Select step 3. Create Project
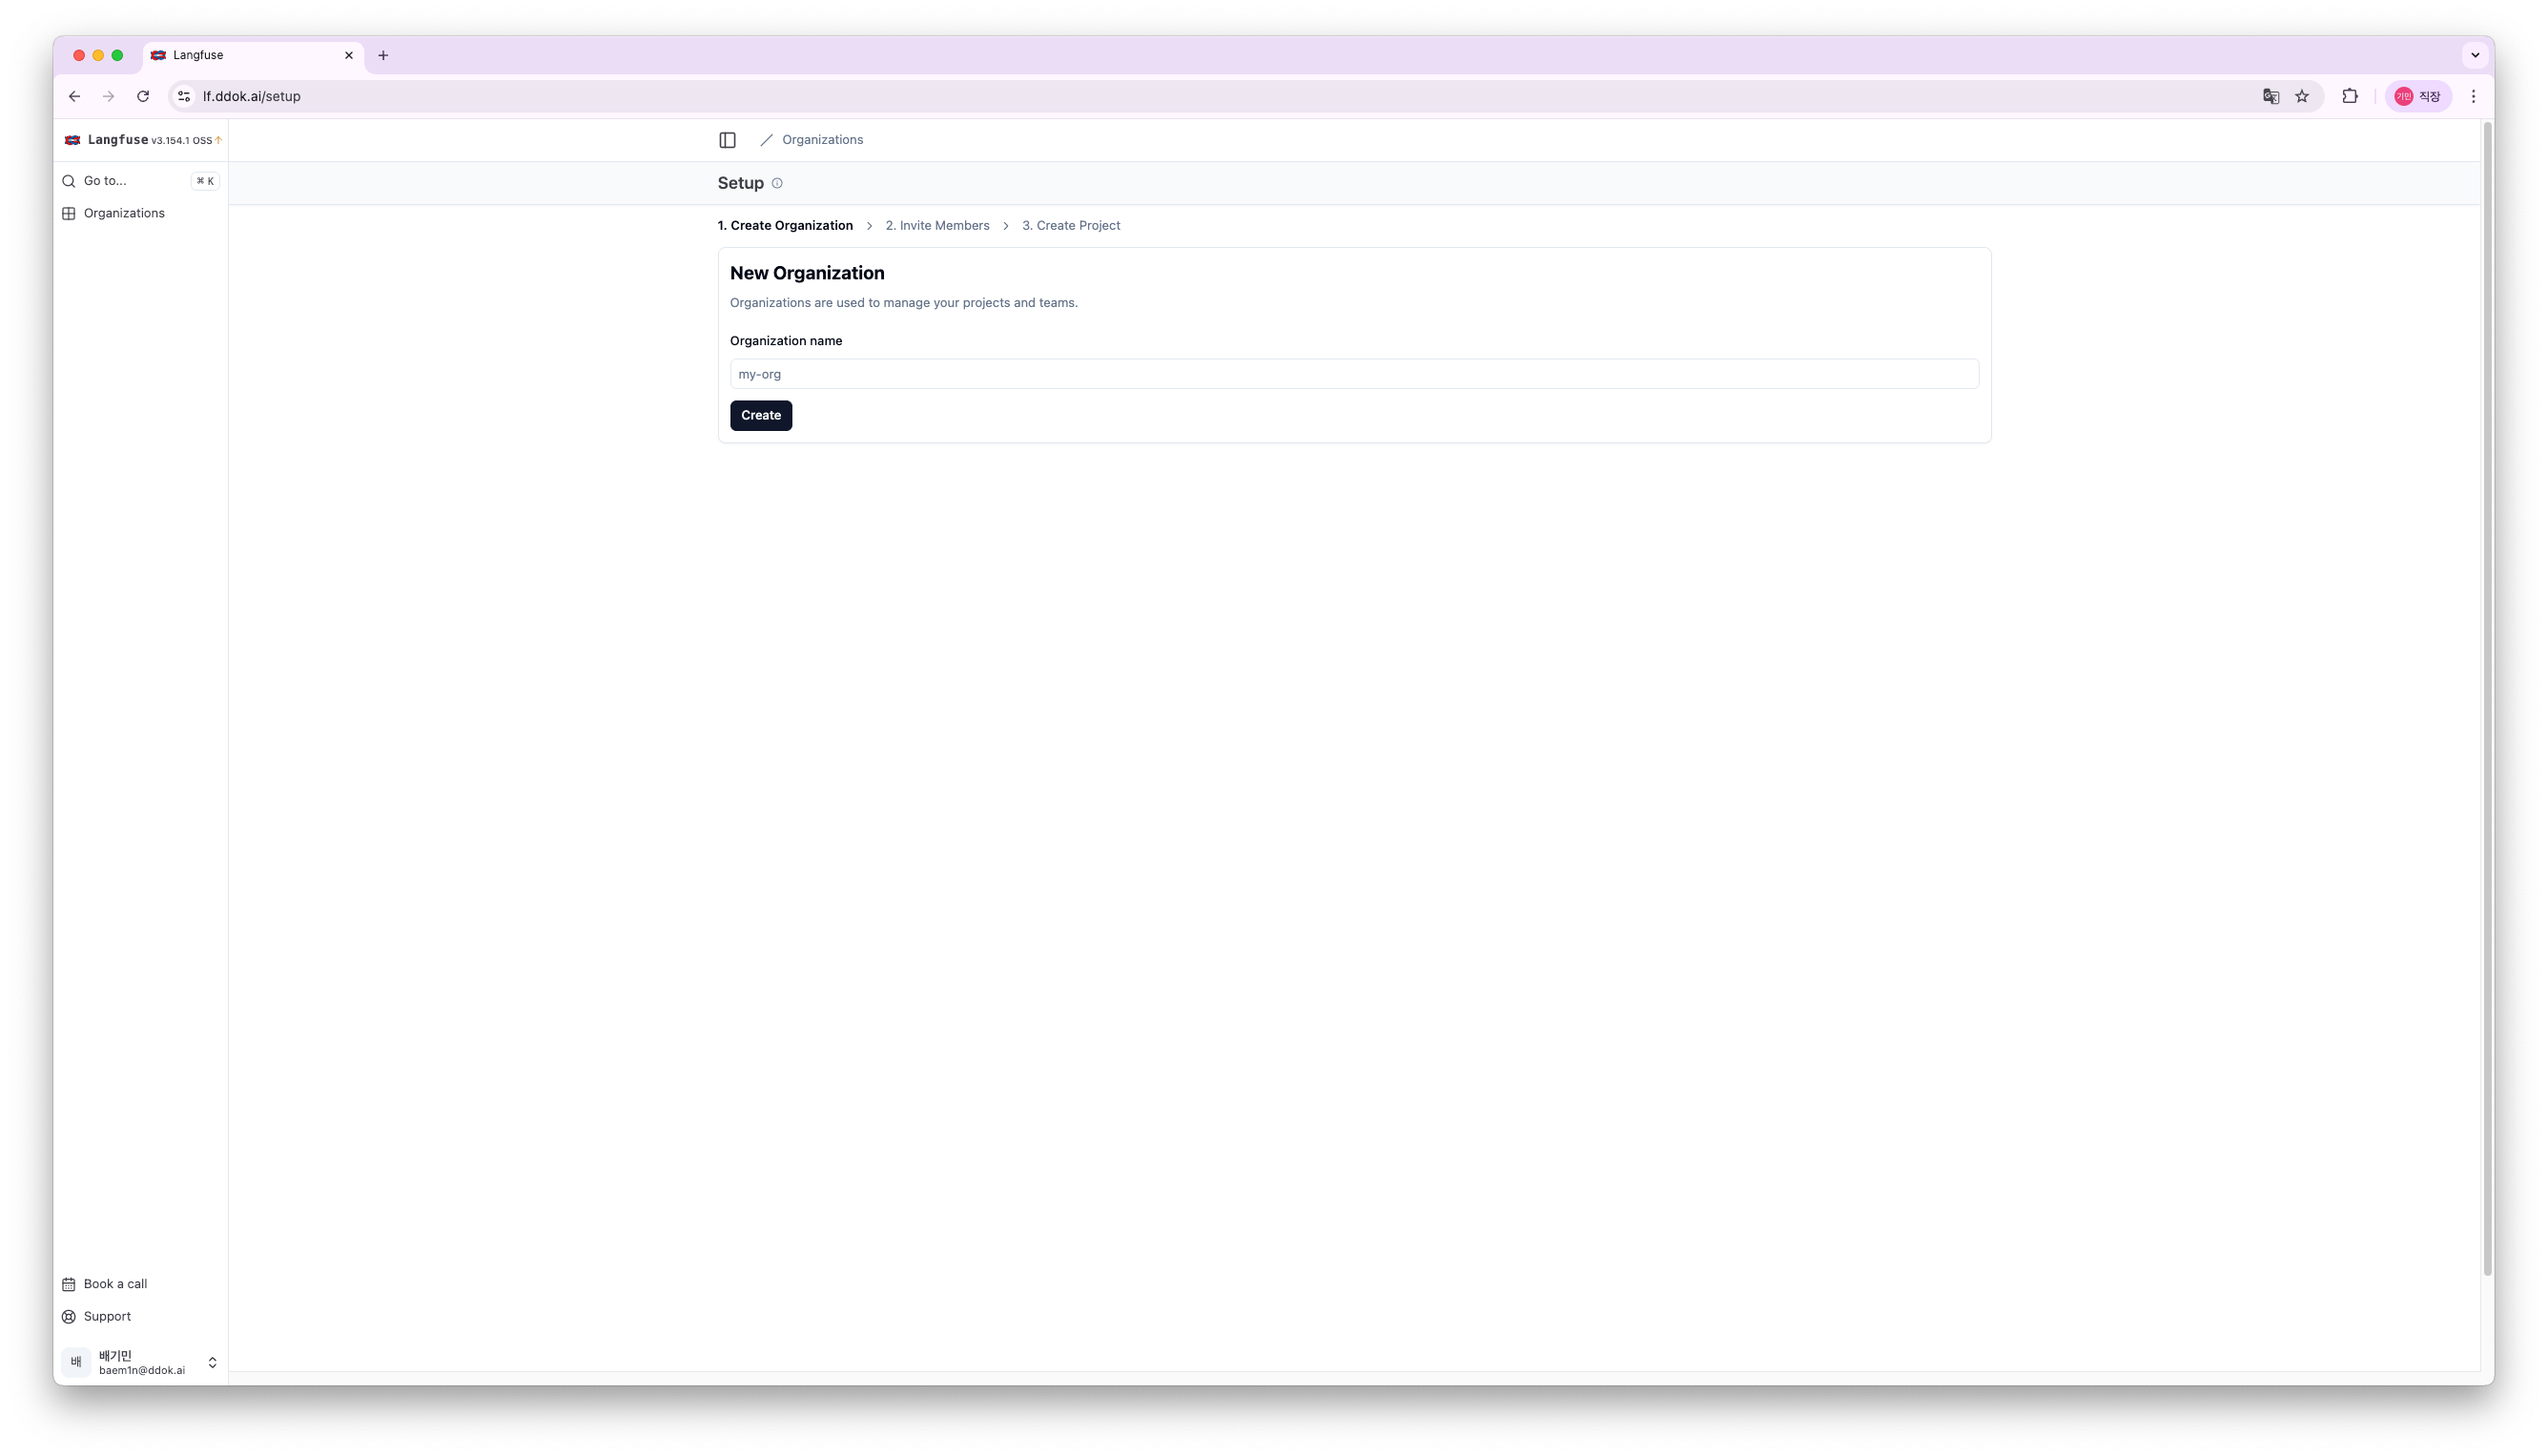Screen dimensions: 2548x1456 pyautogui.click(x=1071, y=226)
